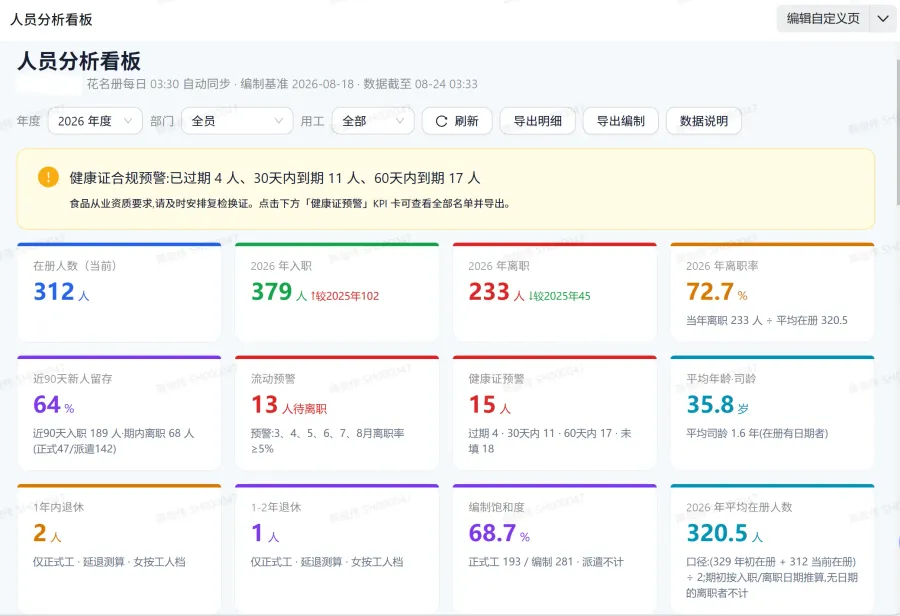The image size is (900, 616).
Task: Open the 2026 年度 year dropdown
Action: pyautogui.click(x=95, y=121)
